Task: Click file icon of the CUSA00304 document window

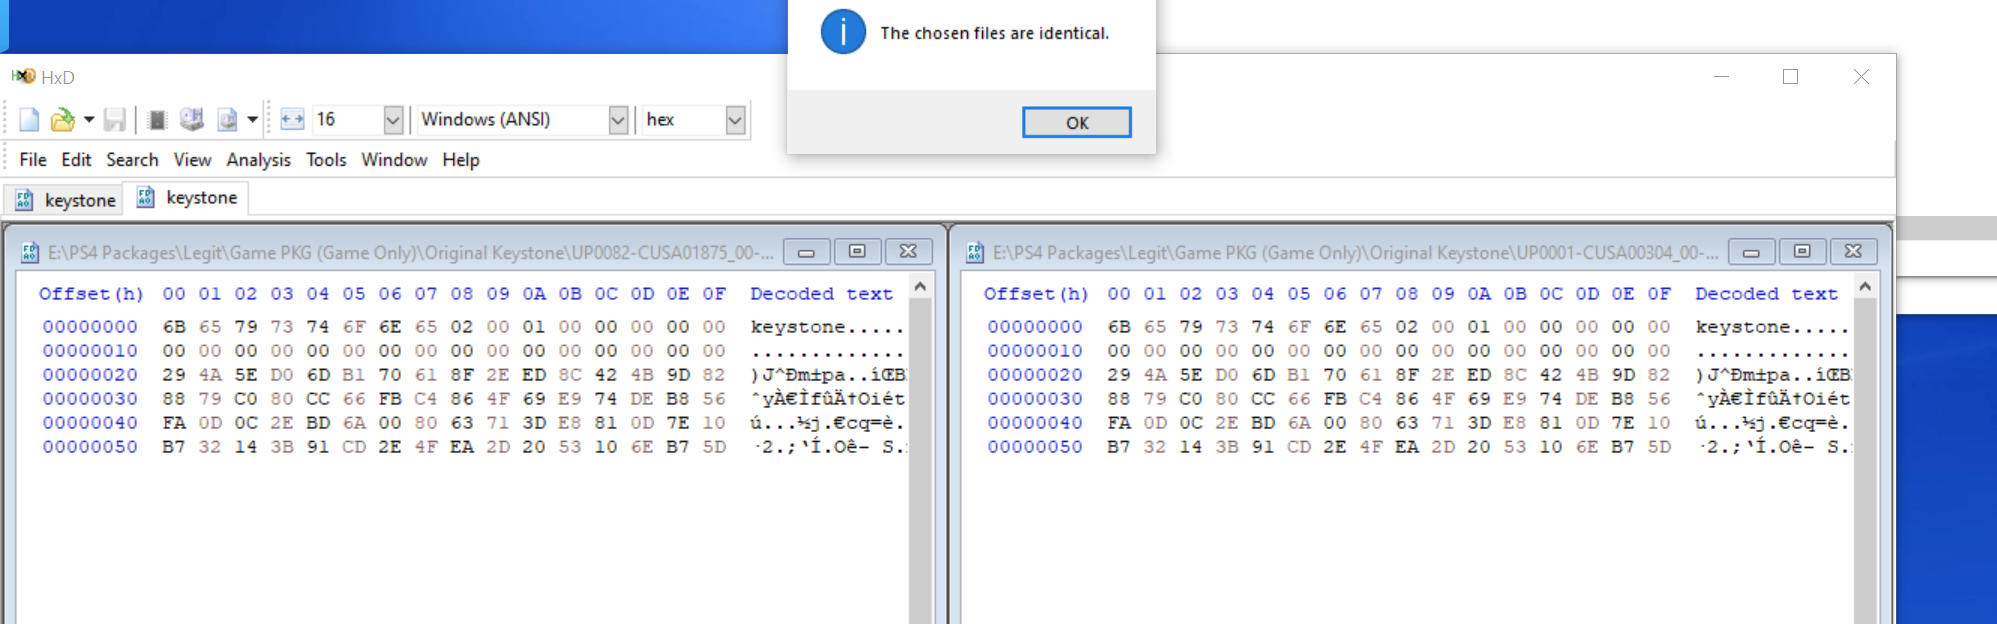Action: point(974,253)
